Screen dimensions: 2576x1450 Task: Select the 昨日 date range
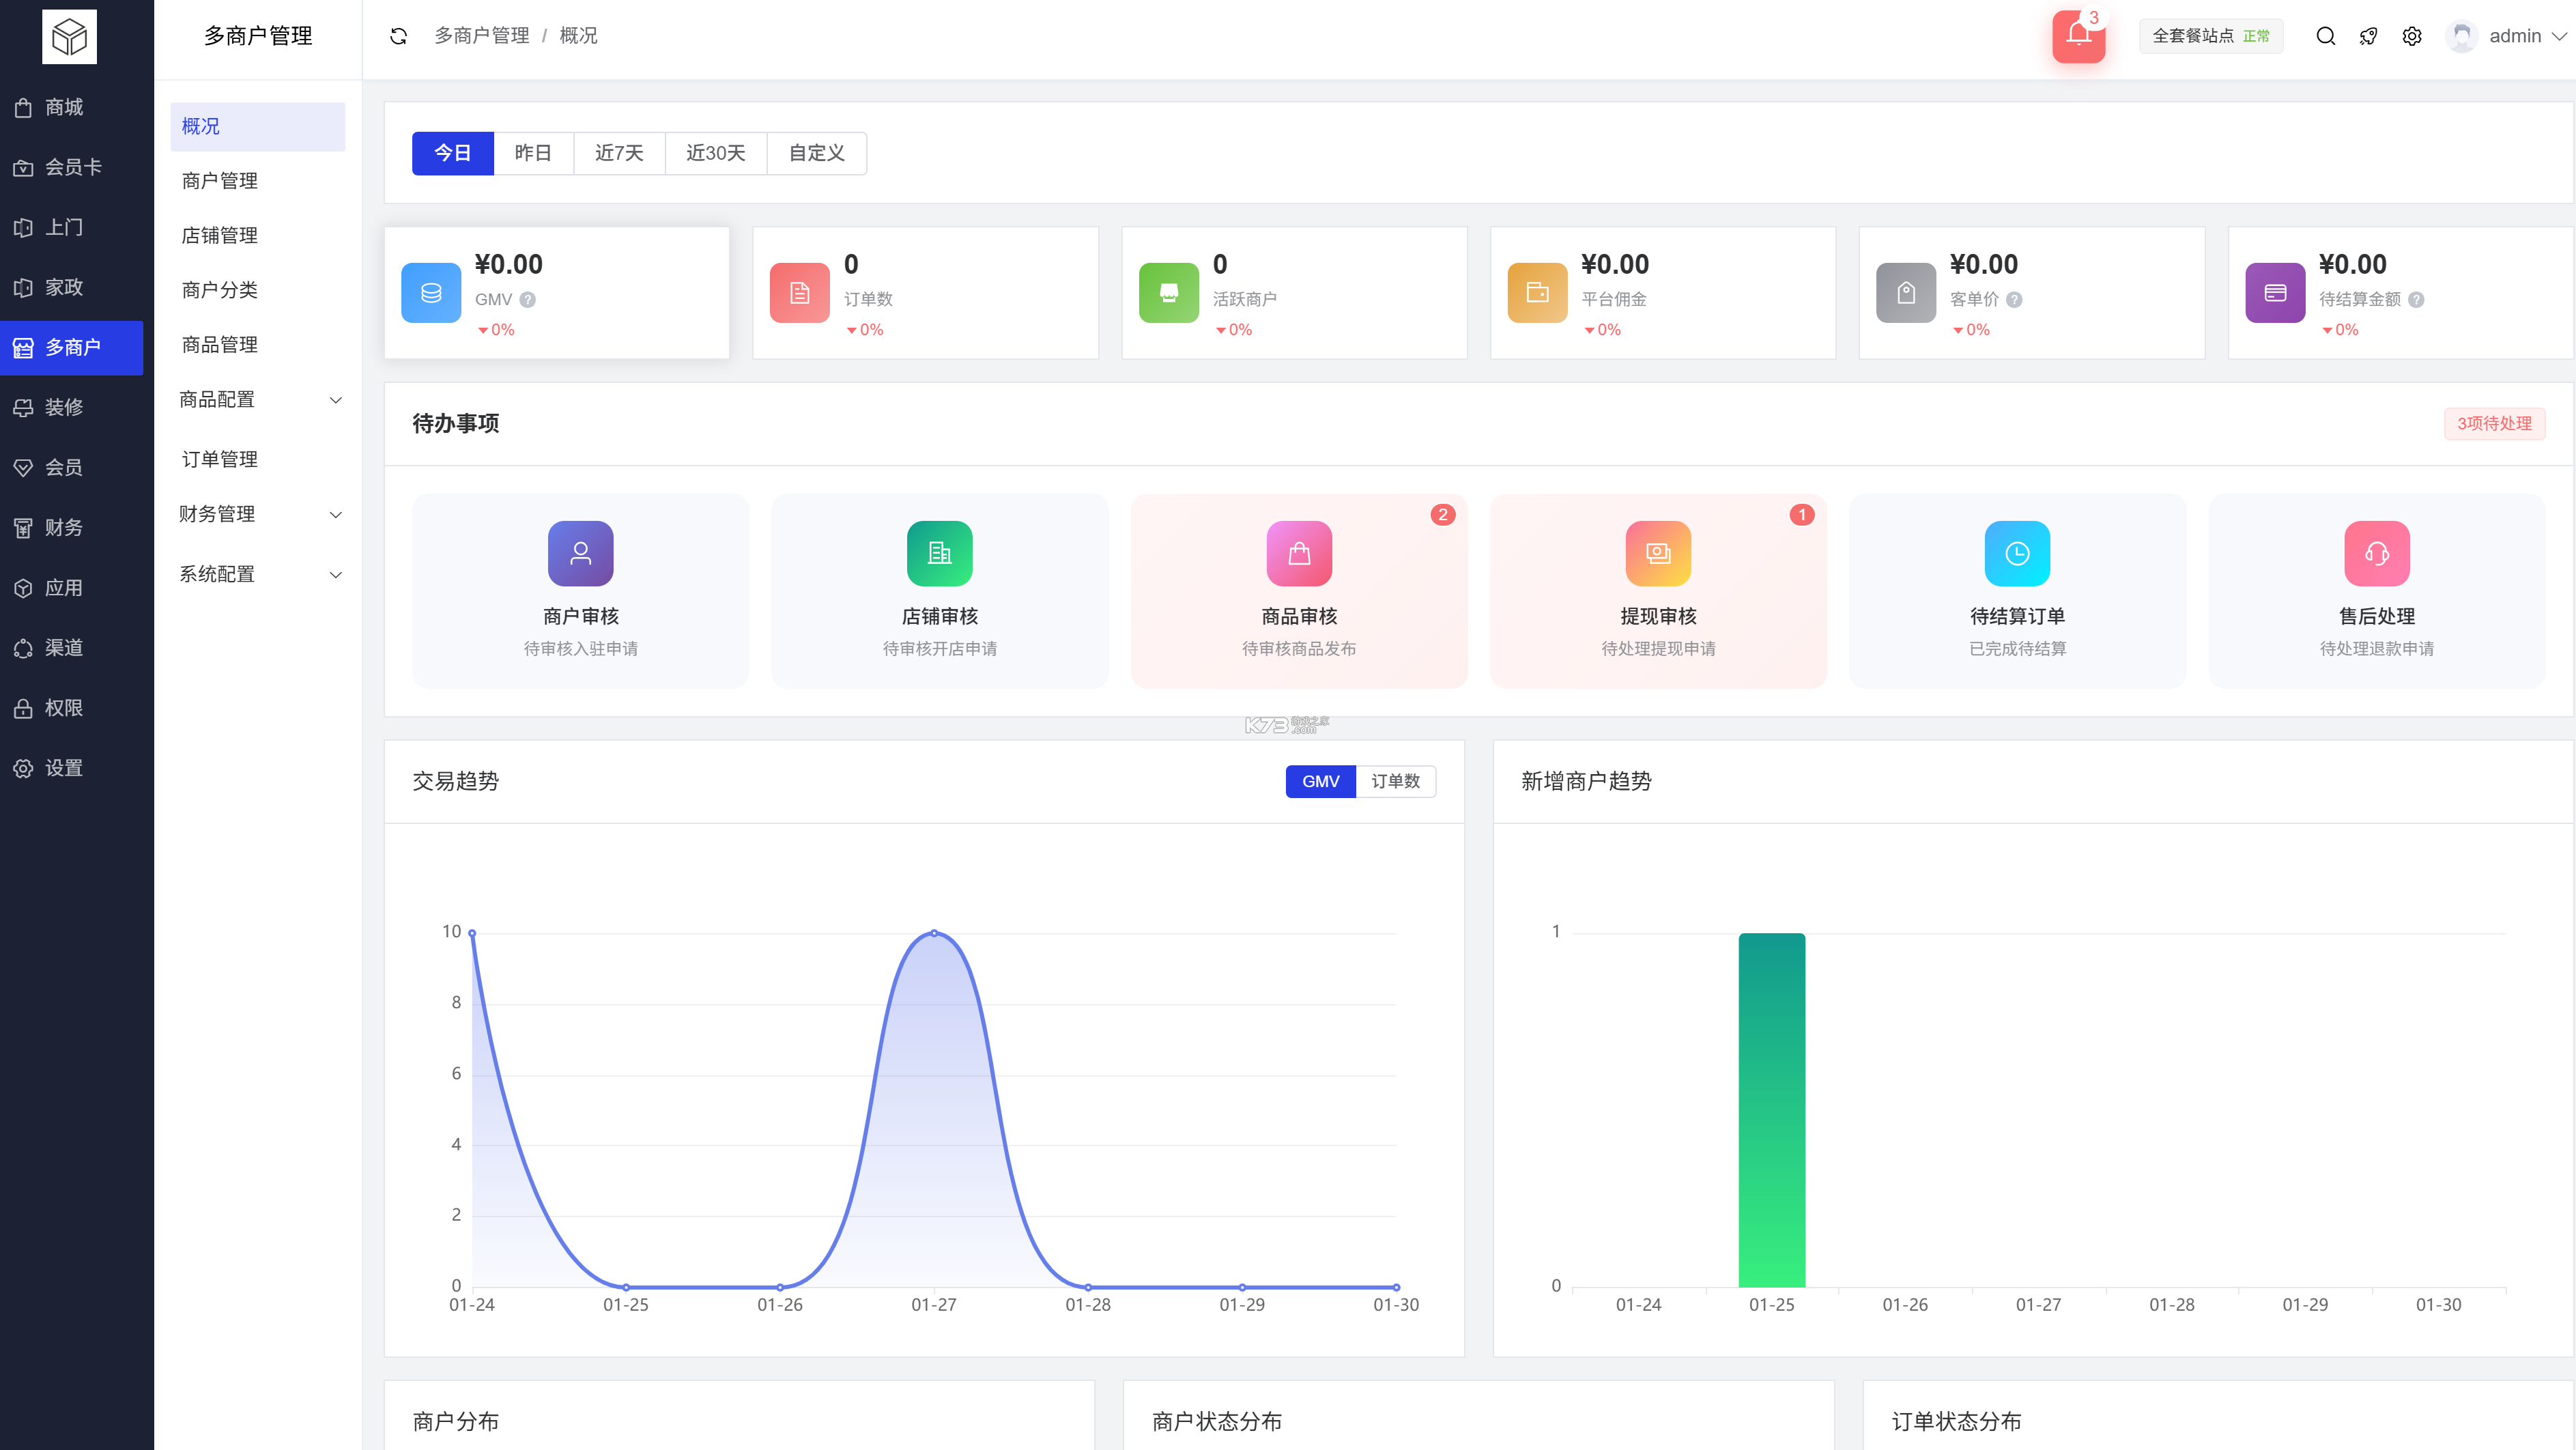(x=533, y=153)
